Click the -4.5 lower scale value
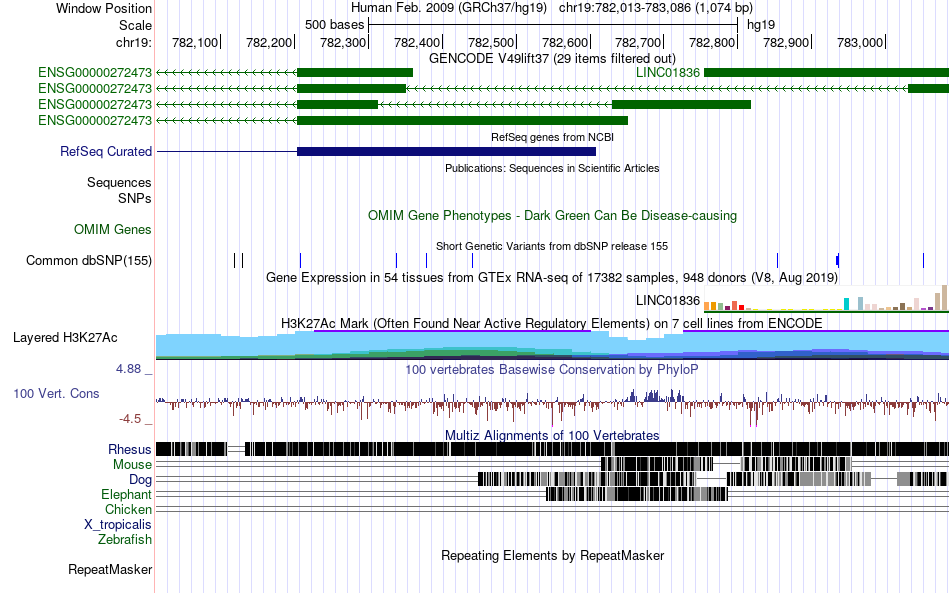This screenshot has width=950, height=593. [x=130, y=419]
